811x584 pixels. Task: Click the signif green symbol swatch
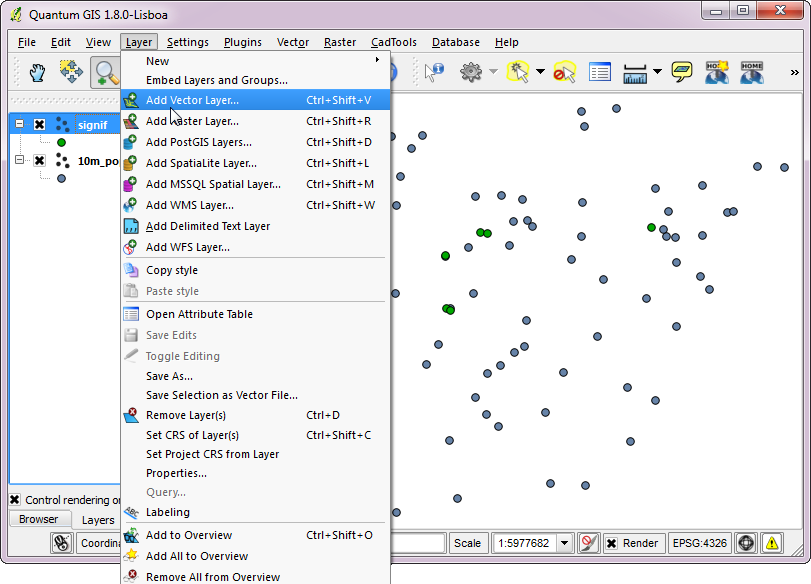(62, 142)
